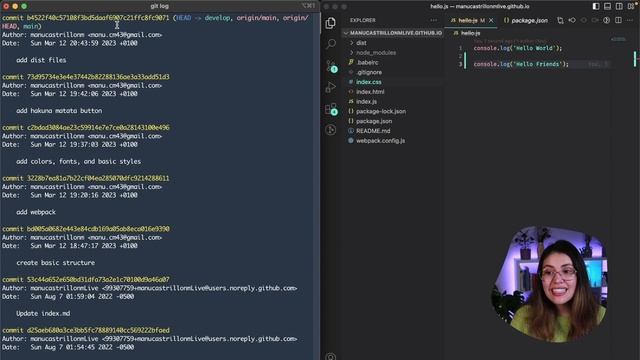Screen dimensions: 640x360
Task: Open the Git Graph icon in the activity bar
Action: click(x=331, y=130)
